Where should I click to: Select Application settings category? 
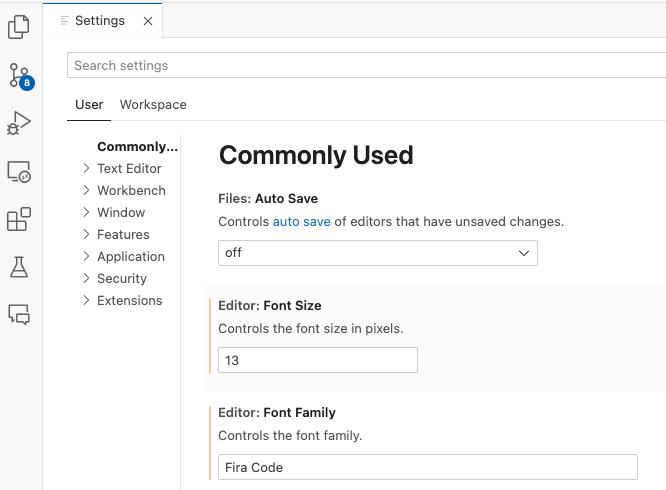point(131,257)
